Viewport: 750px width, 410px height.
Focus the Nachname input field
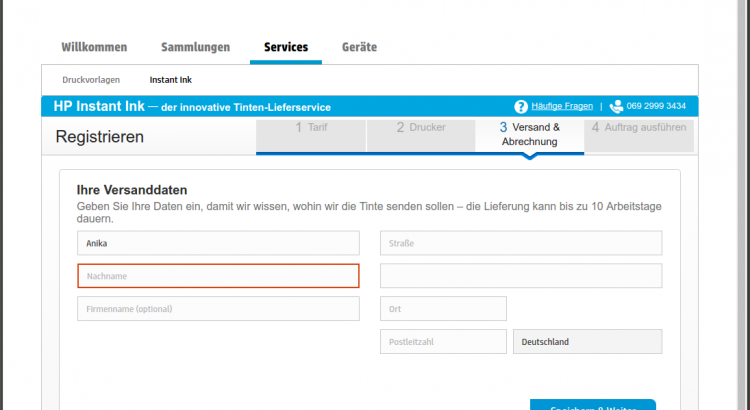218,276
